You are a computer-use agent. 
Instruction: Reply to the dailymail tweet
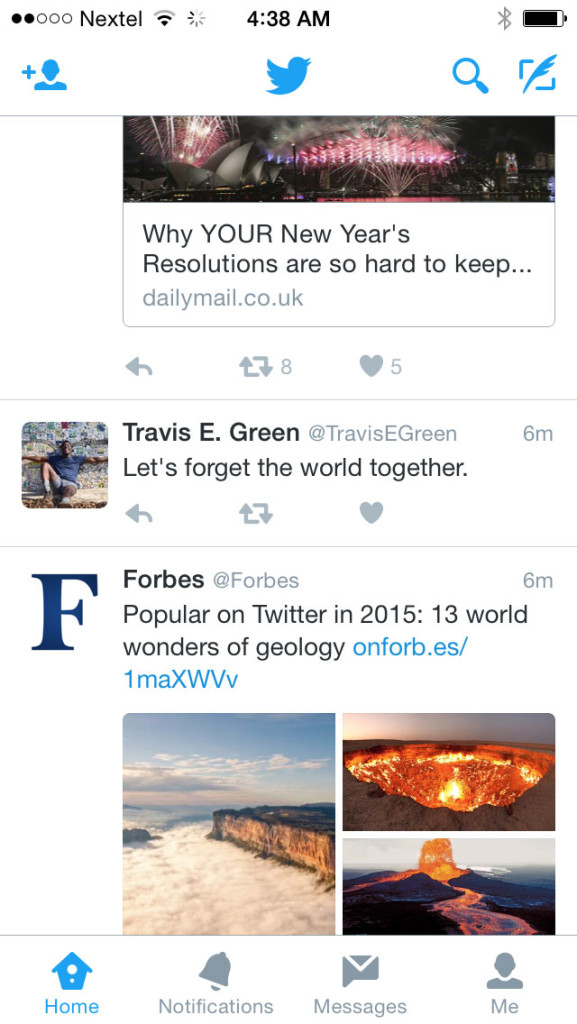coord(139,367)
